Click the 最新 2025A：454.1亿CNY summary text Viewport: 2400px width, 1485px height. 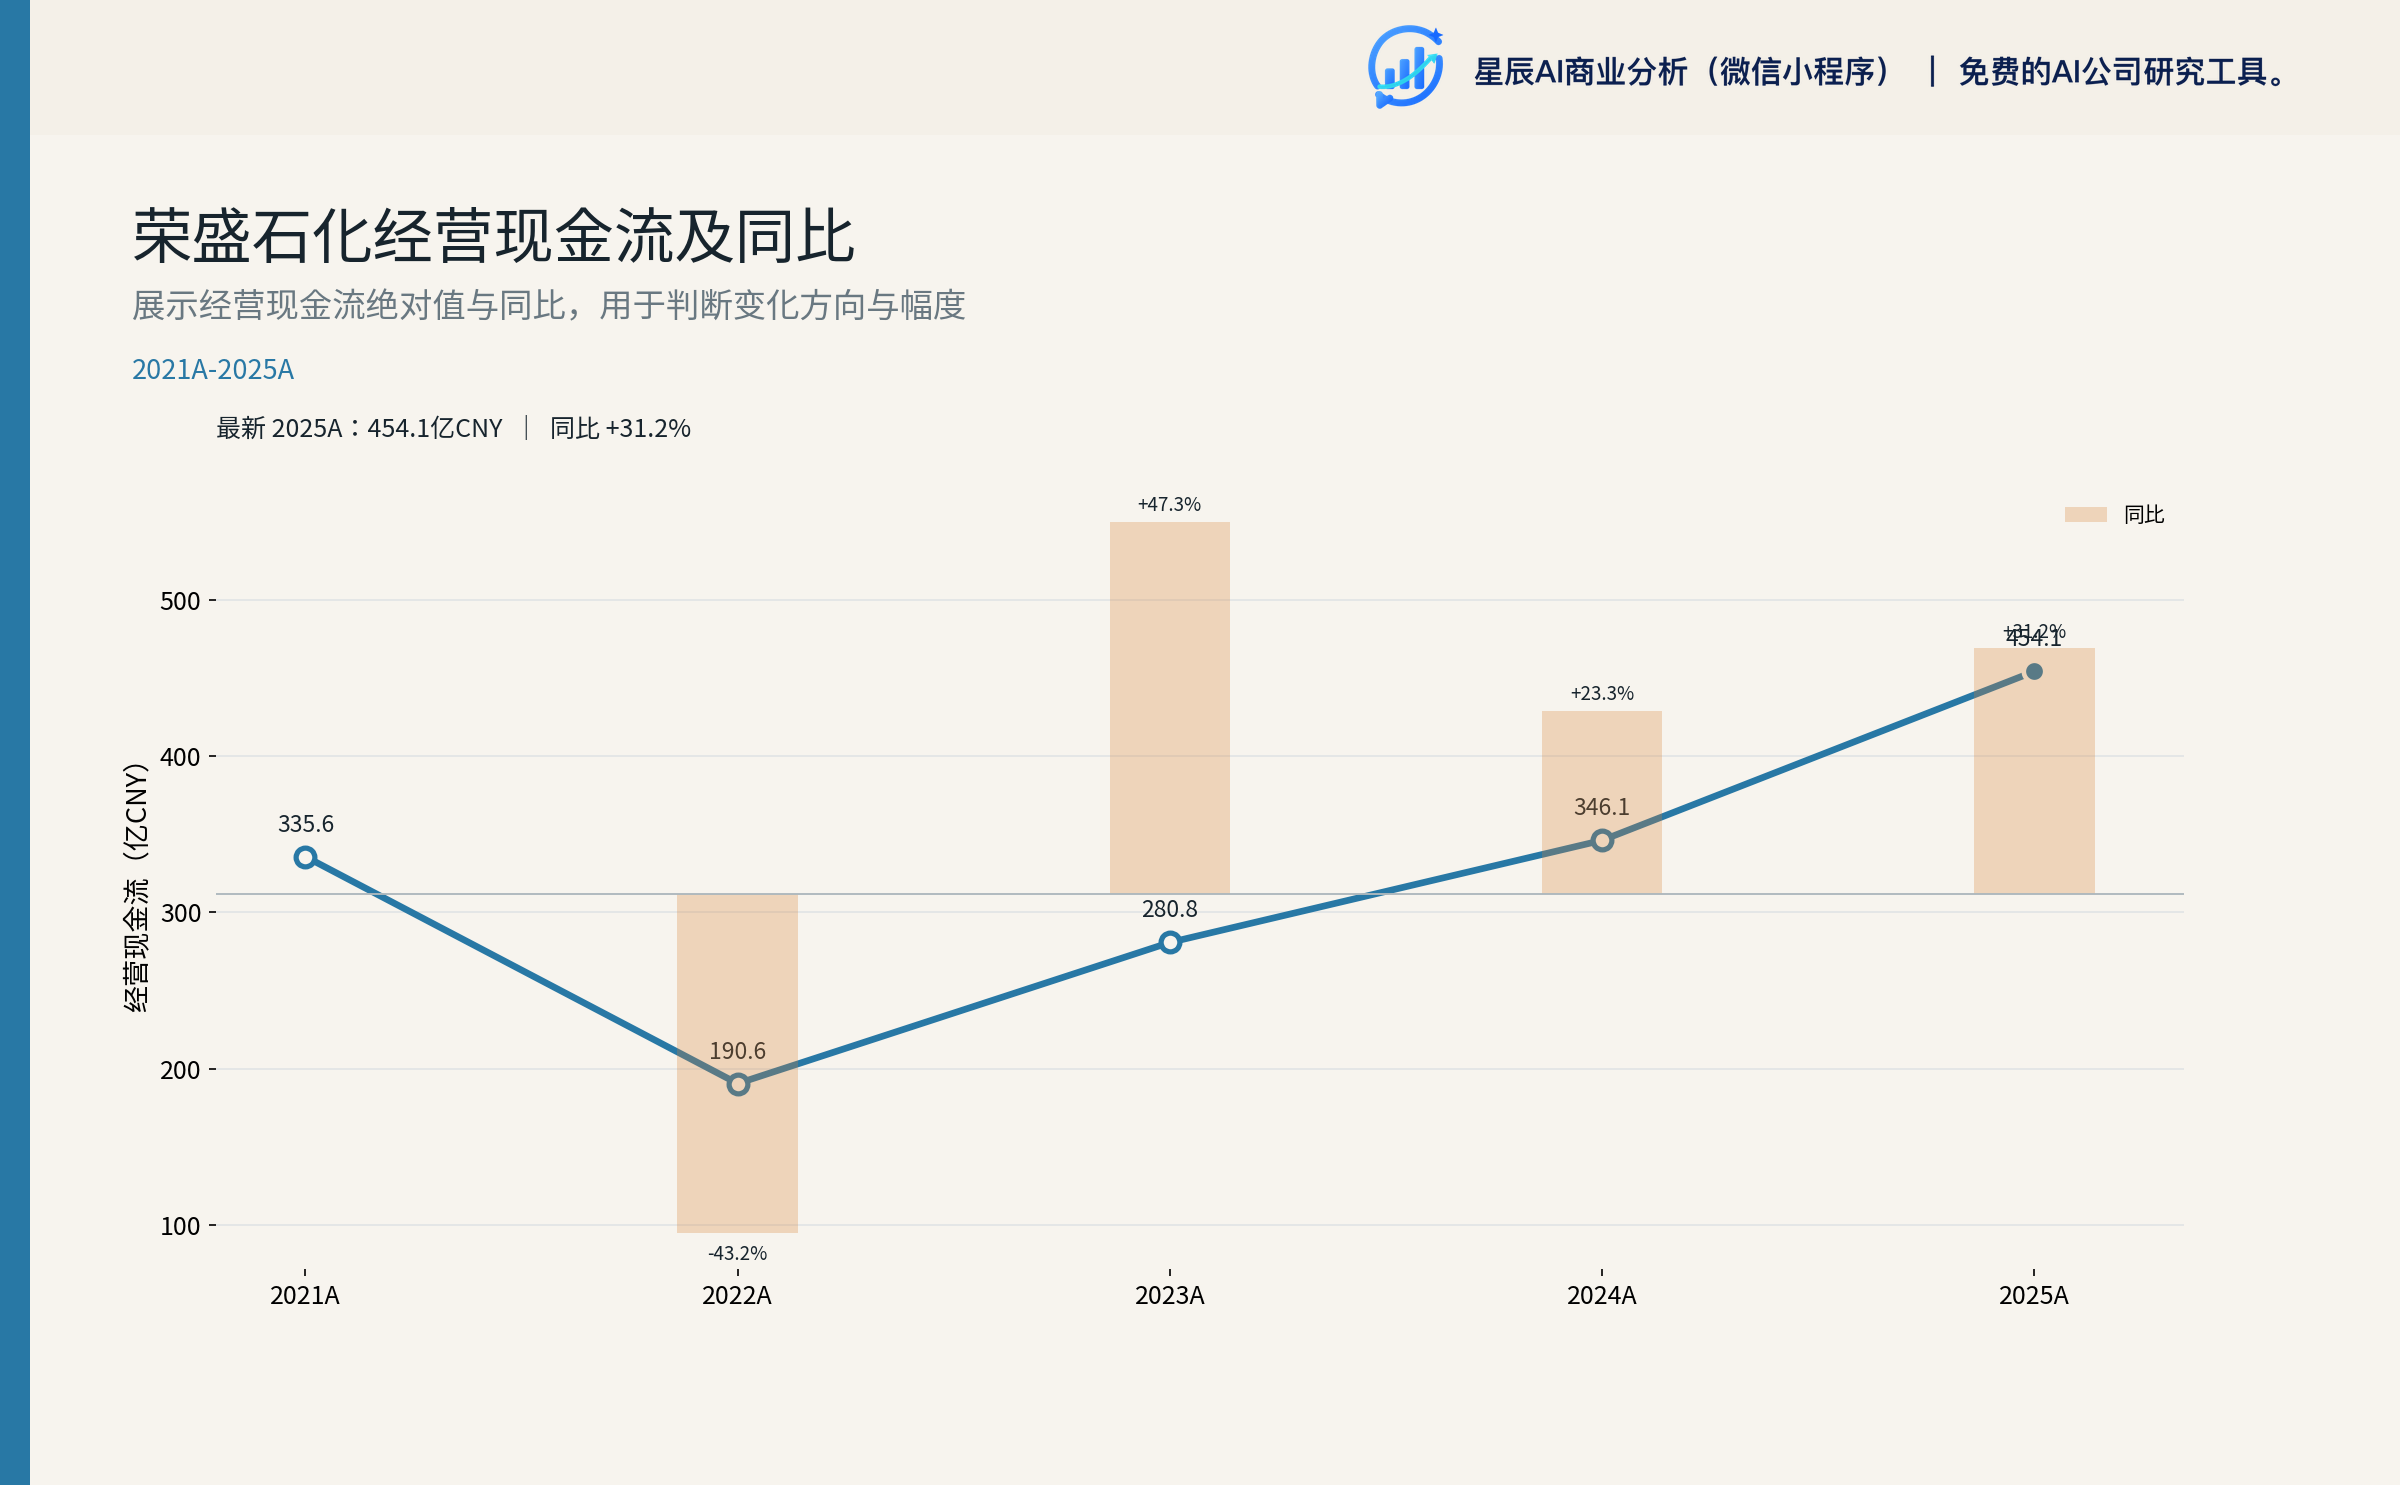point(359,428)
